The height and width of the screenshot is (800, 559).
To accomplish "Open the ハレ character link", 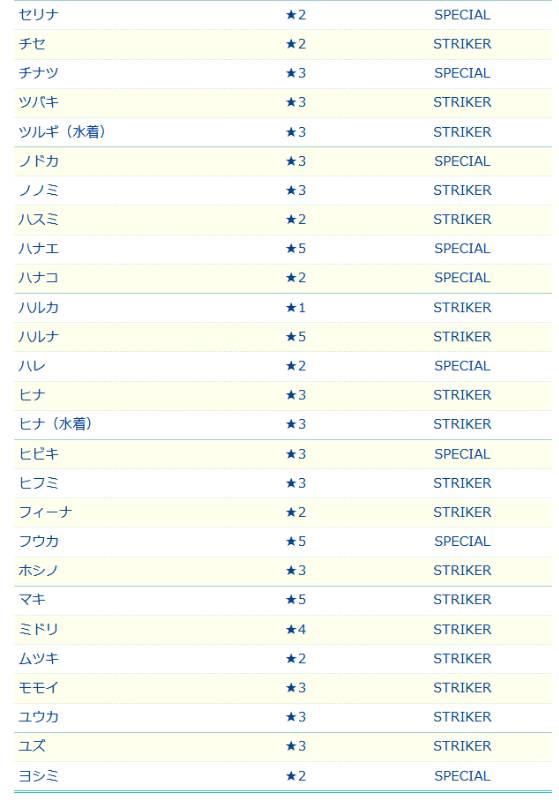I will [x=32, y=366].
